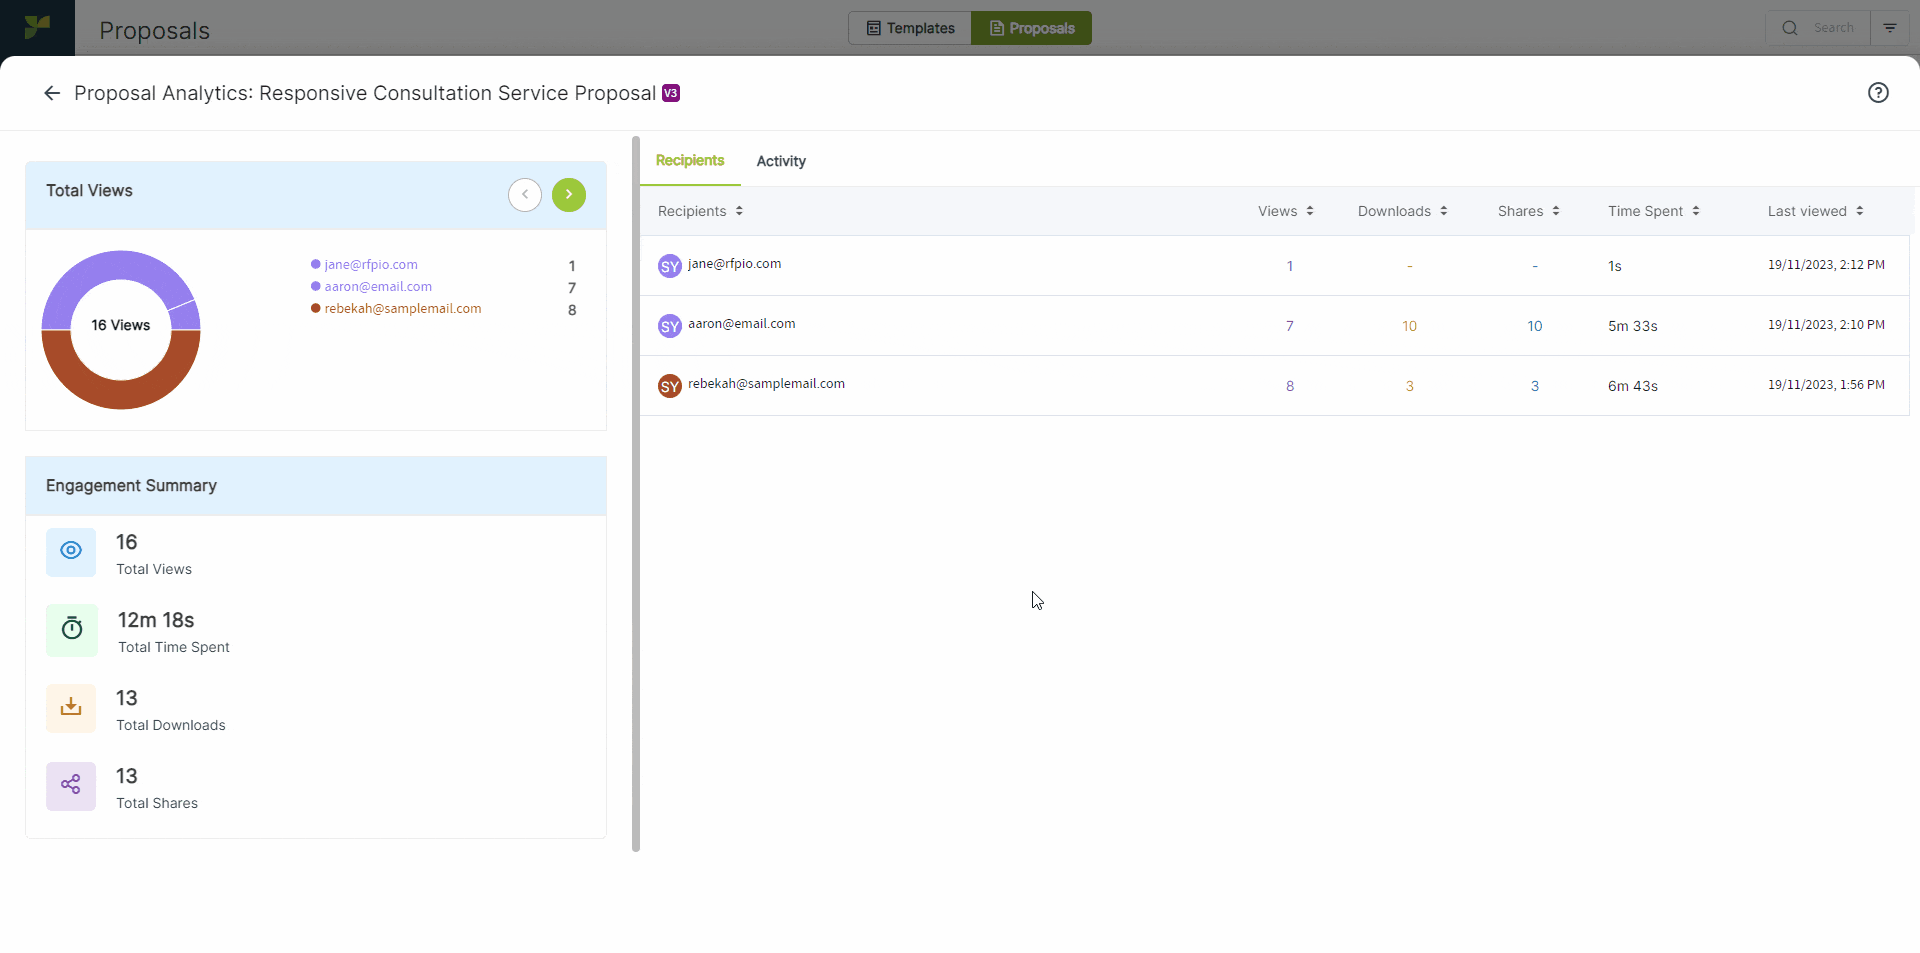Image resolution: width=1920 pixels, height=953 pixels.
Task: Click the stopwatch icon for Total Time Spent
Action: (72, 629)
